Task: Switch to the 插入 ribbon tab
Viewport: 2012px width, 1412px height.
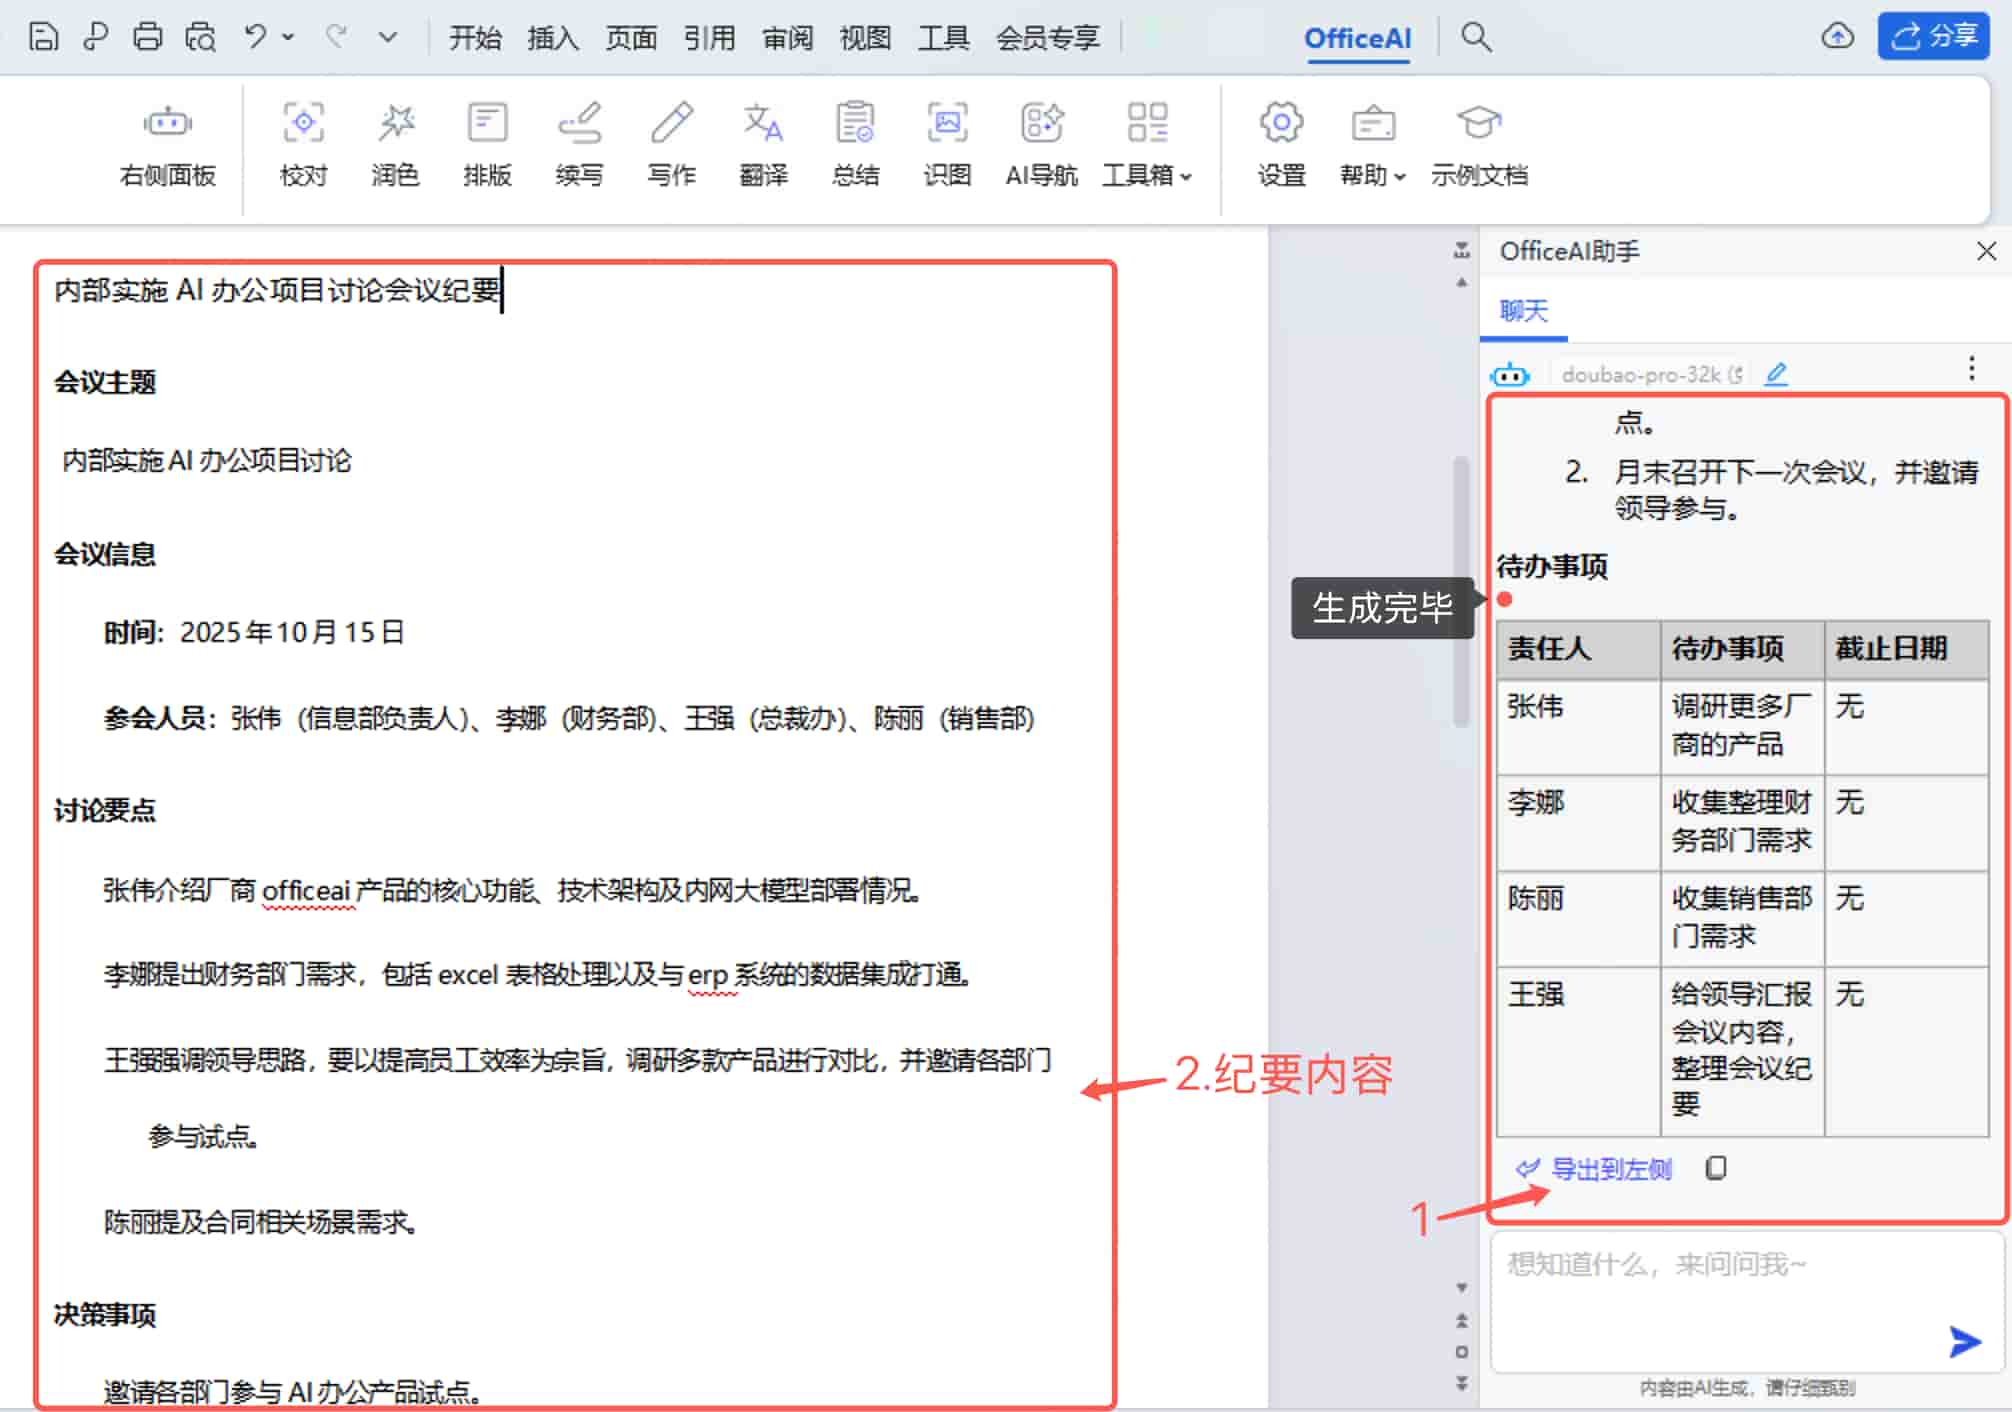Action: pos(553,37)
